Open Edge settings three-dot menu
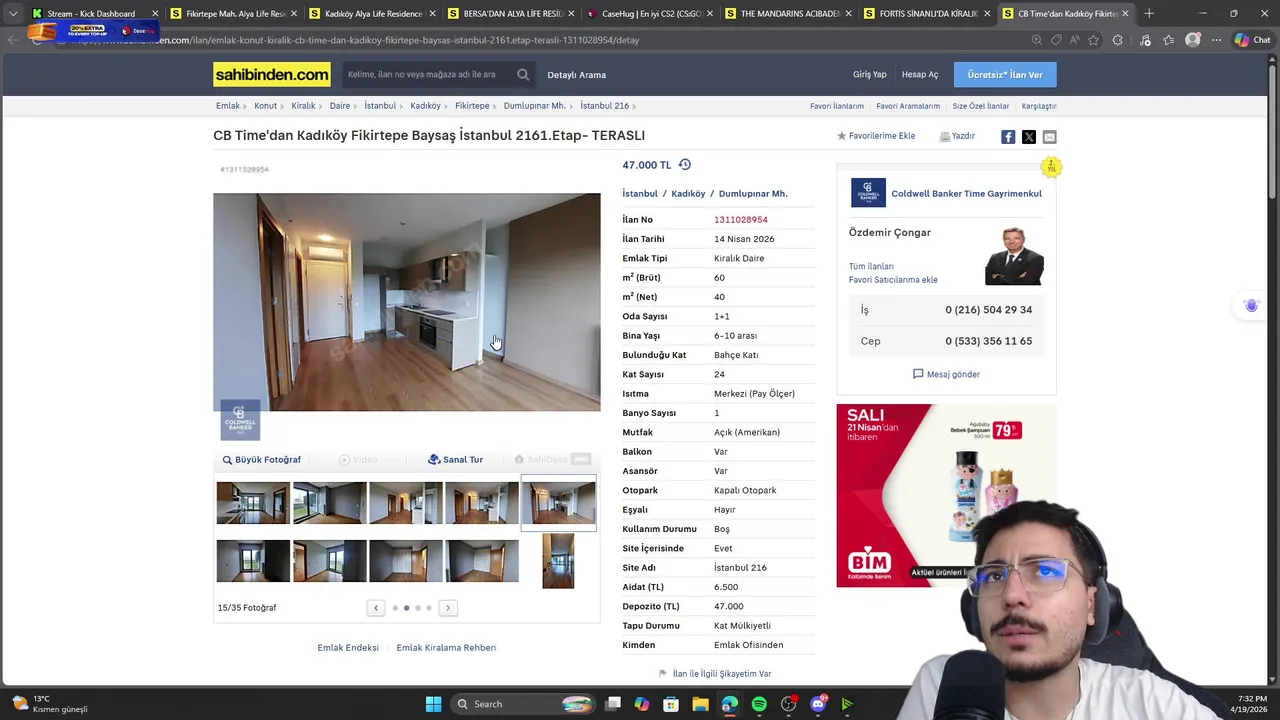1280x720 pixels. 1217,40
